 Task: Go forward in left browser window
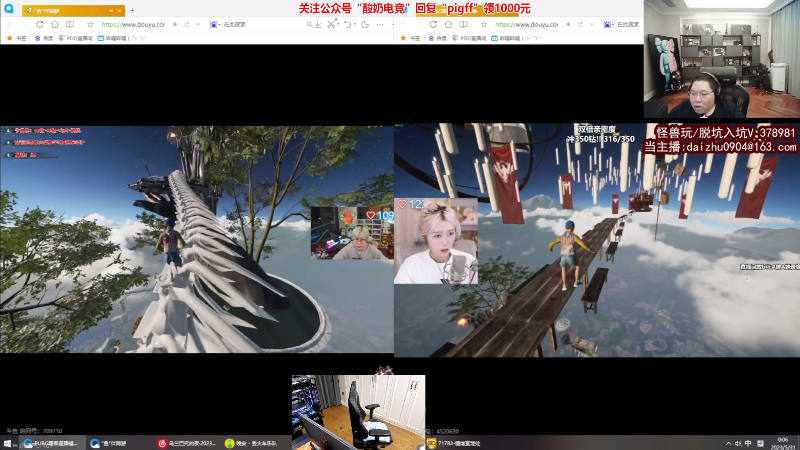pos(24,24)
